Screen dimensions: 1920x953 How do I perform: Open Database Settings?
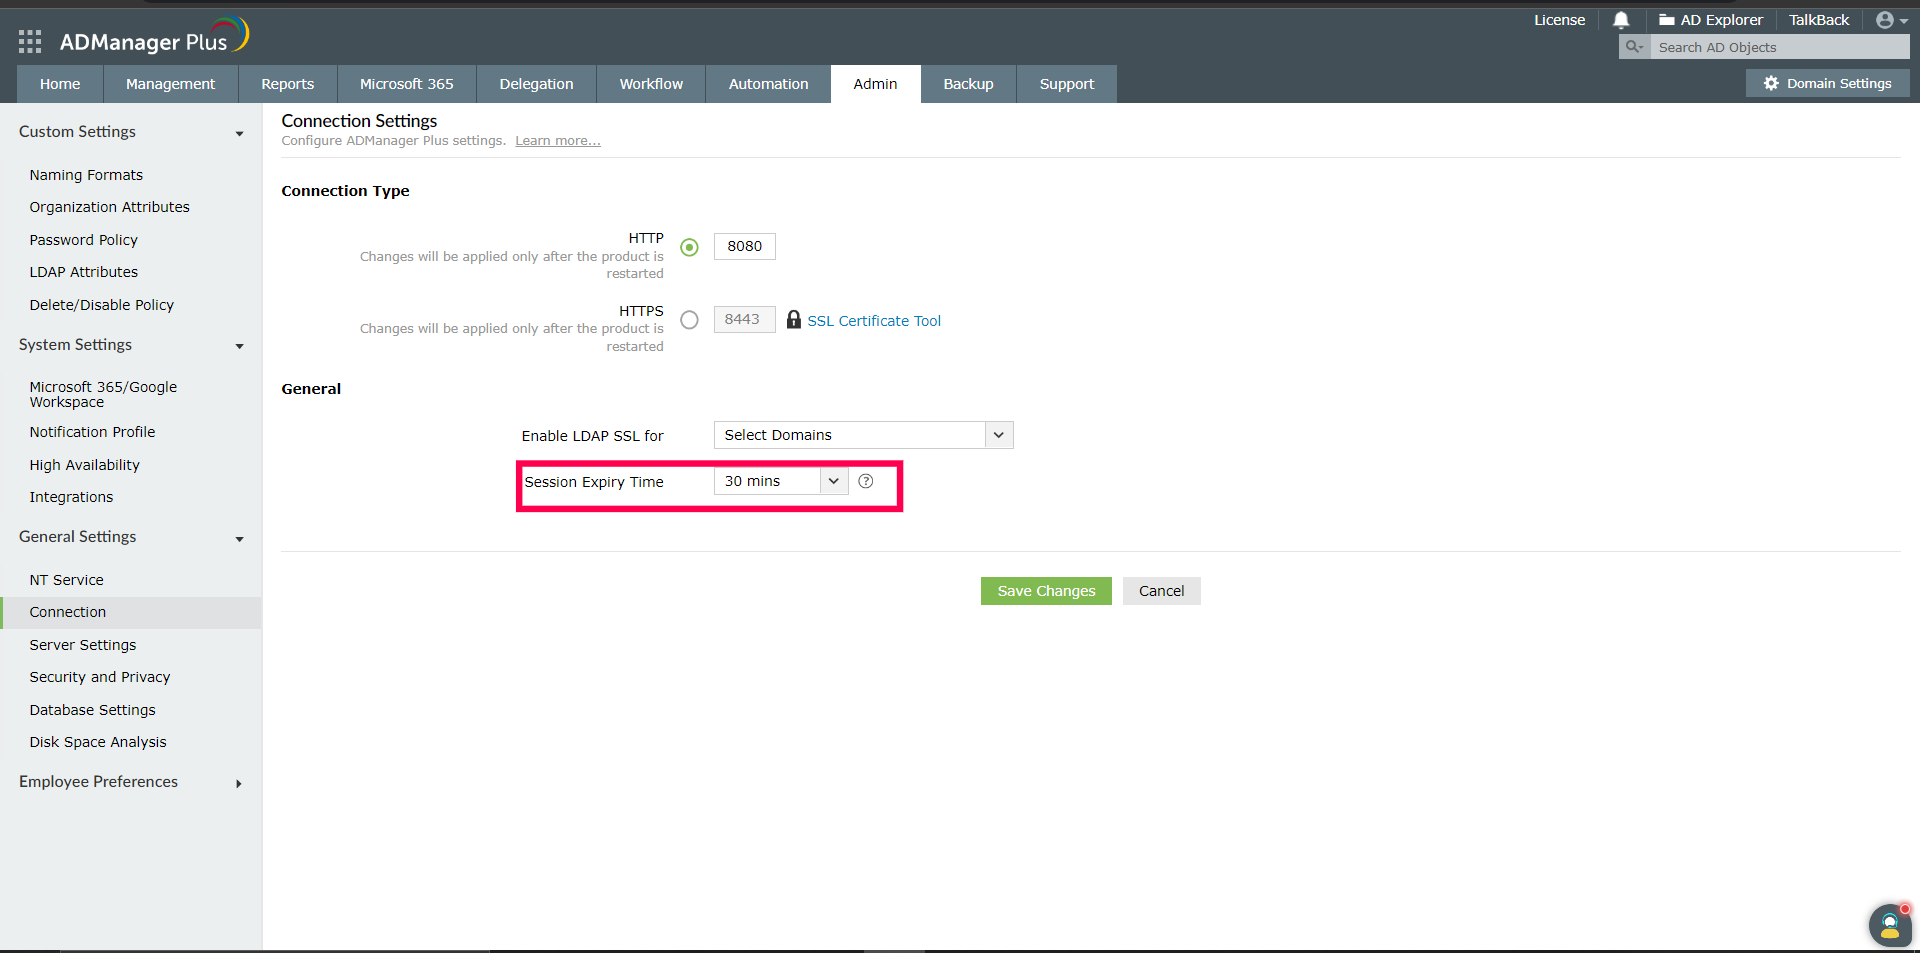(x=92, y=710)
